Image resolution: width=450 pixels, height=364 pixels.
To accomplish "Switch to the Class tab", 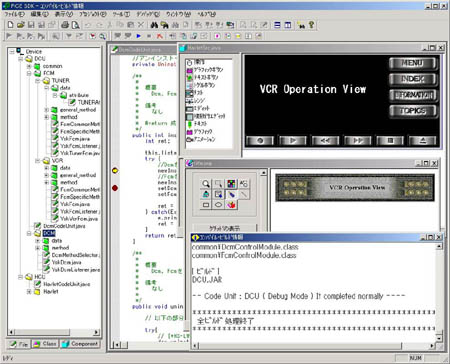I will [x=45, y=344].
